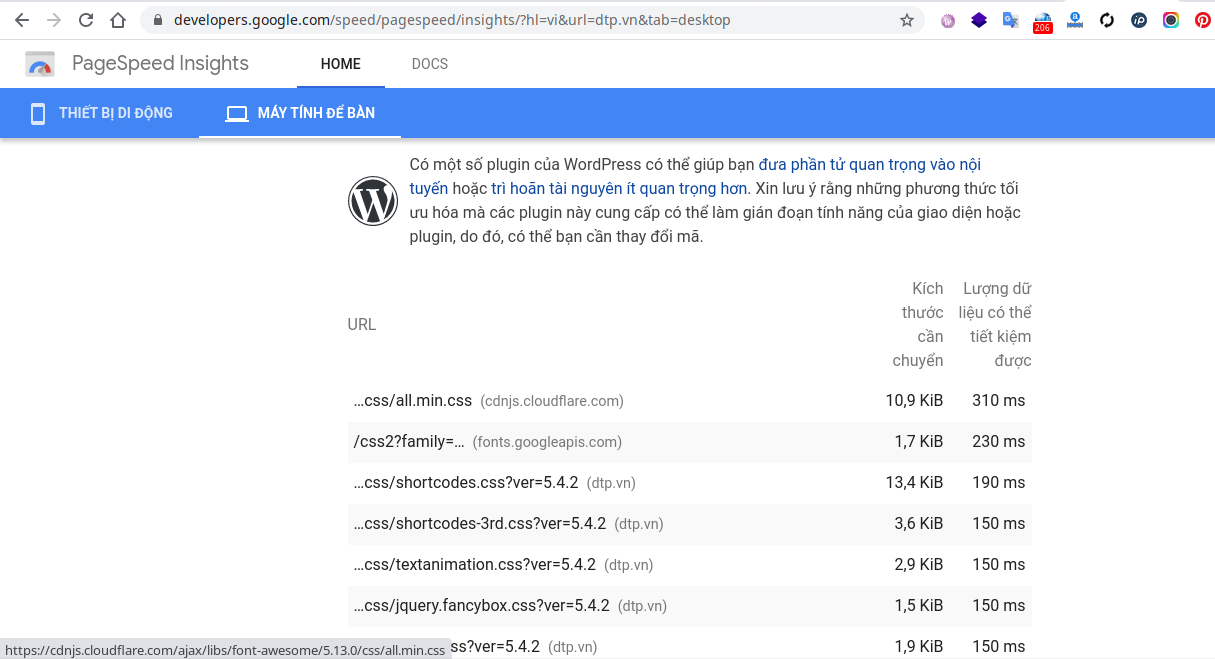The width and height of the screenshot is (1215, 659).
Task: Open the Pinterest extension
Action: click(1203, 20)
